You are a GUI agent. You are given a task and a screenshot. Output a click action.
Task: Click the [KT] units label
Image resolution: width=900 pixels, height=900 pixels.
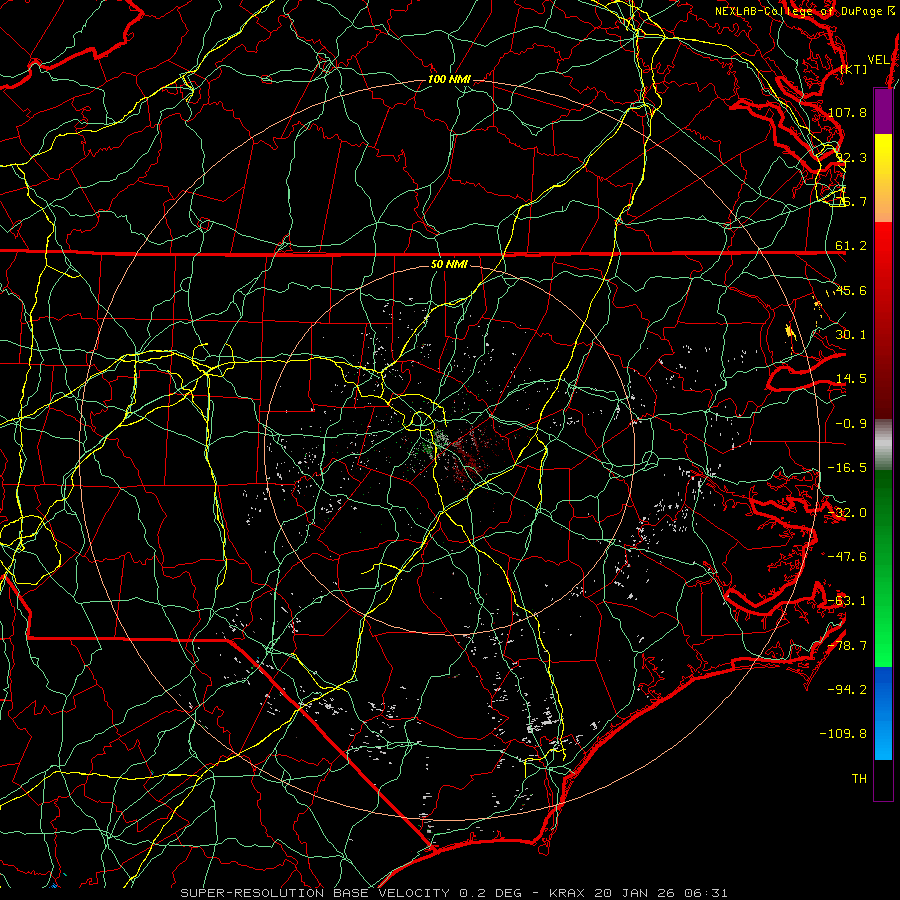click(x=854, y=69)
